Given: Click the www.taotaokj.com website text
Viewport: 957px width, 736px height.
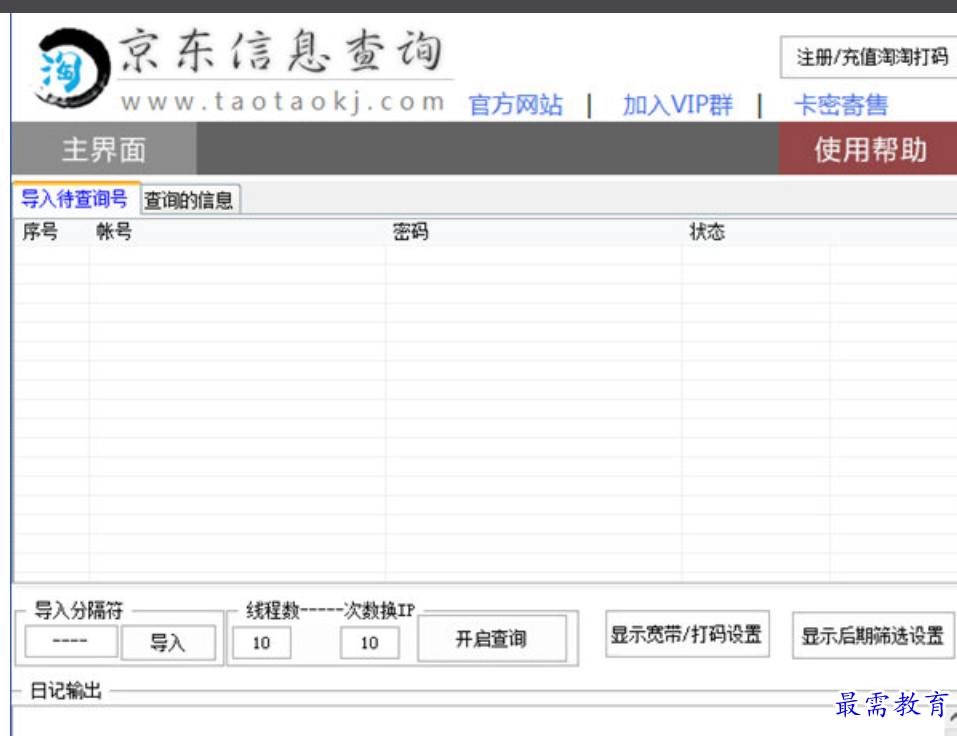Looking at the screenshot, I should point(283,101).
